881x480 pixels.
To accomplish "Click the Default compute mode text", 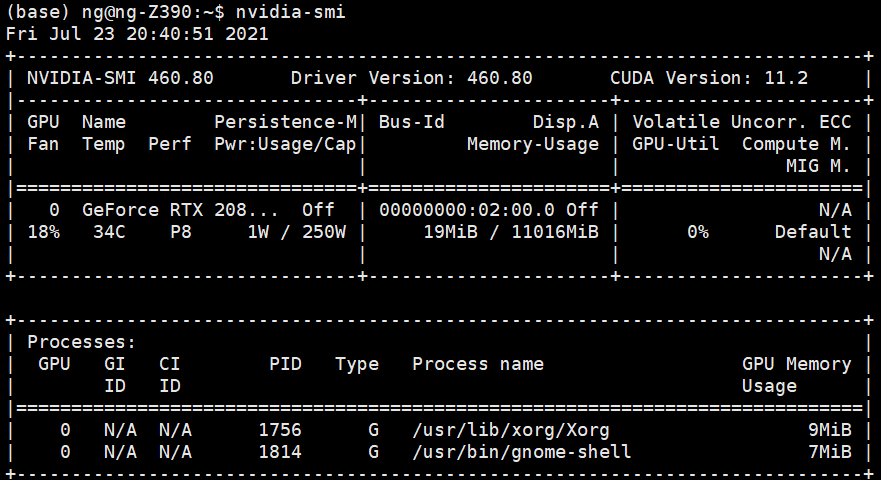I will pyautogui.click(x=812, y=232).
